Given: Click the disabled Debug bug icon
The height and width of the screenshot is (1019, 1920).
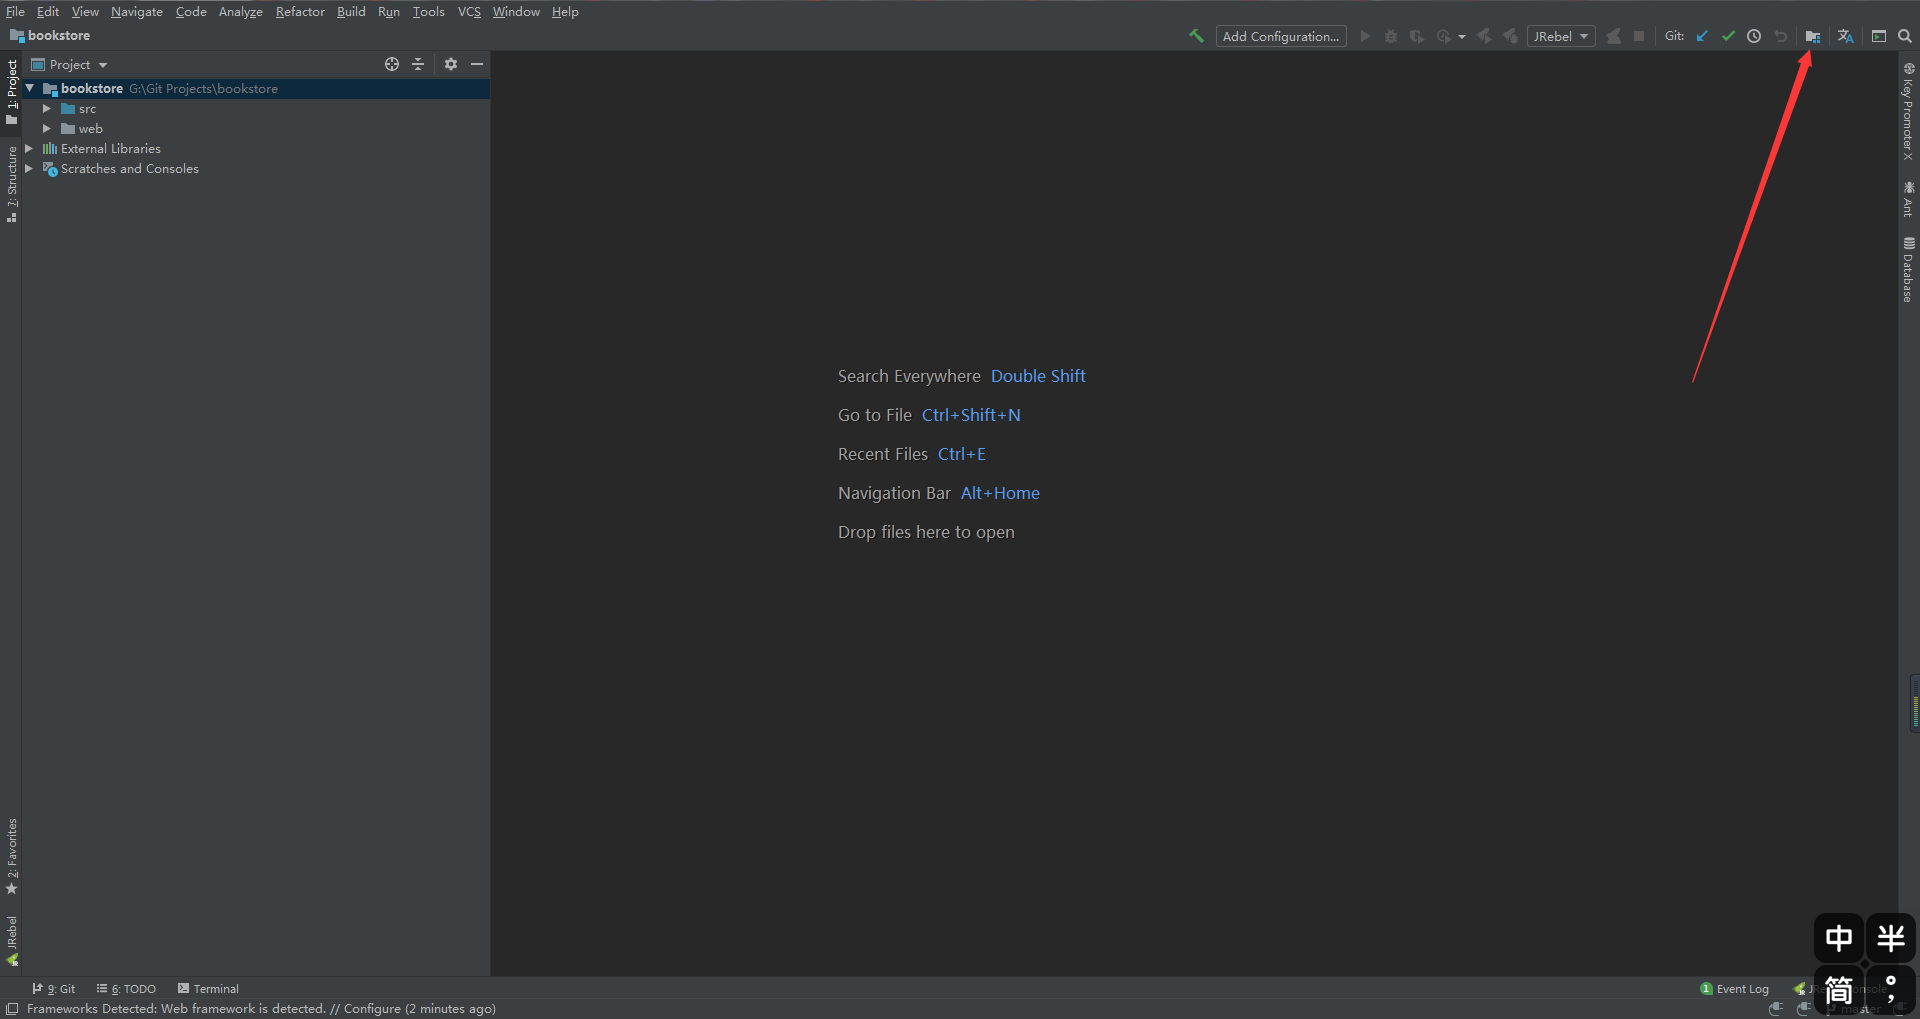Looking at the screenshot, I should click(x=1391, y=36).
